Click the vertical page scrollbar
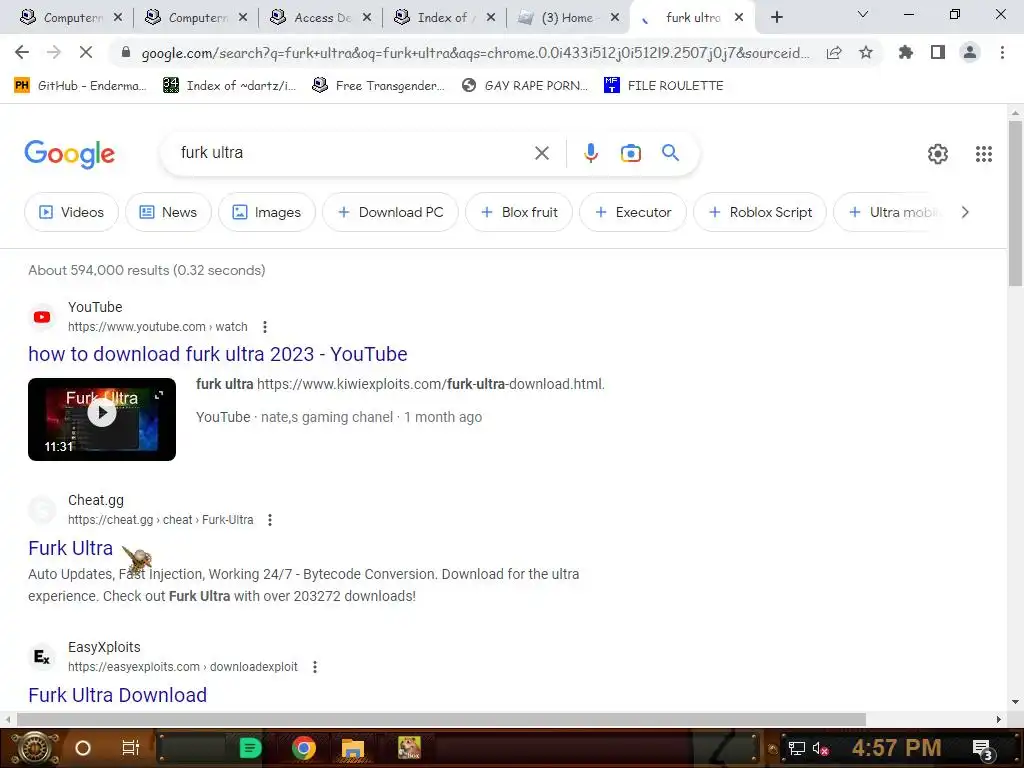1024x768 pixels. click(1015, 202)
